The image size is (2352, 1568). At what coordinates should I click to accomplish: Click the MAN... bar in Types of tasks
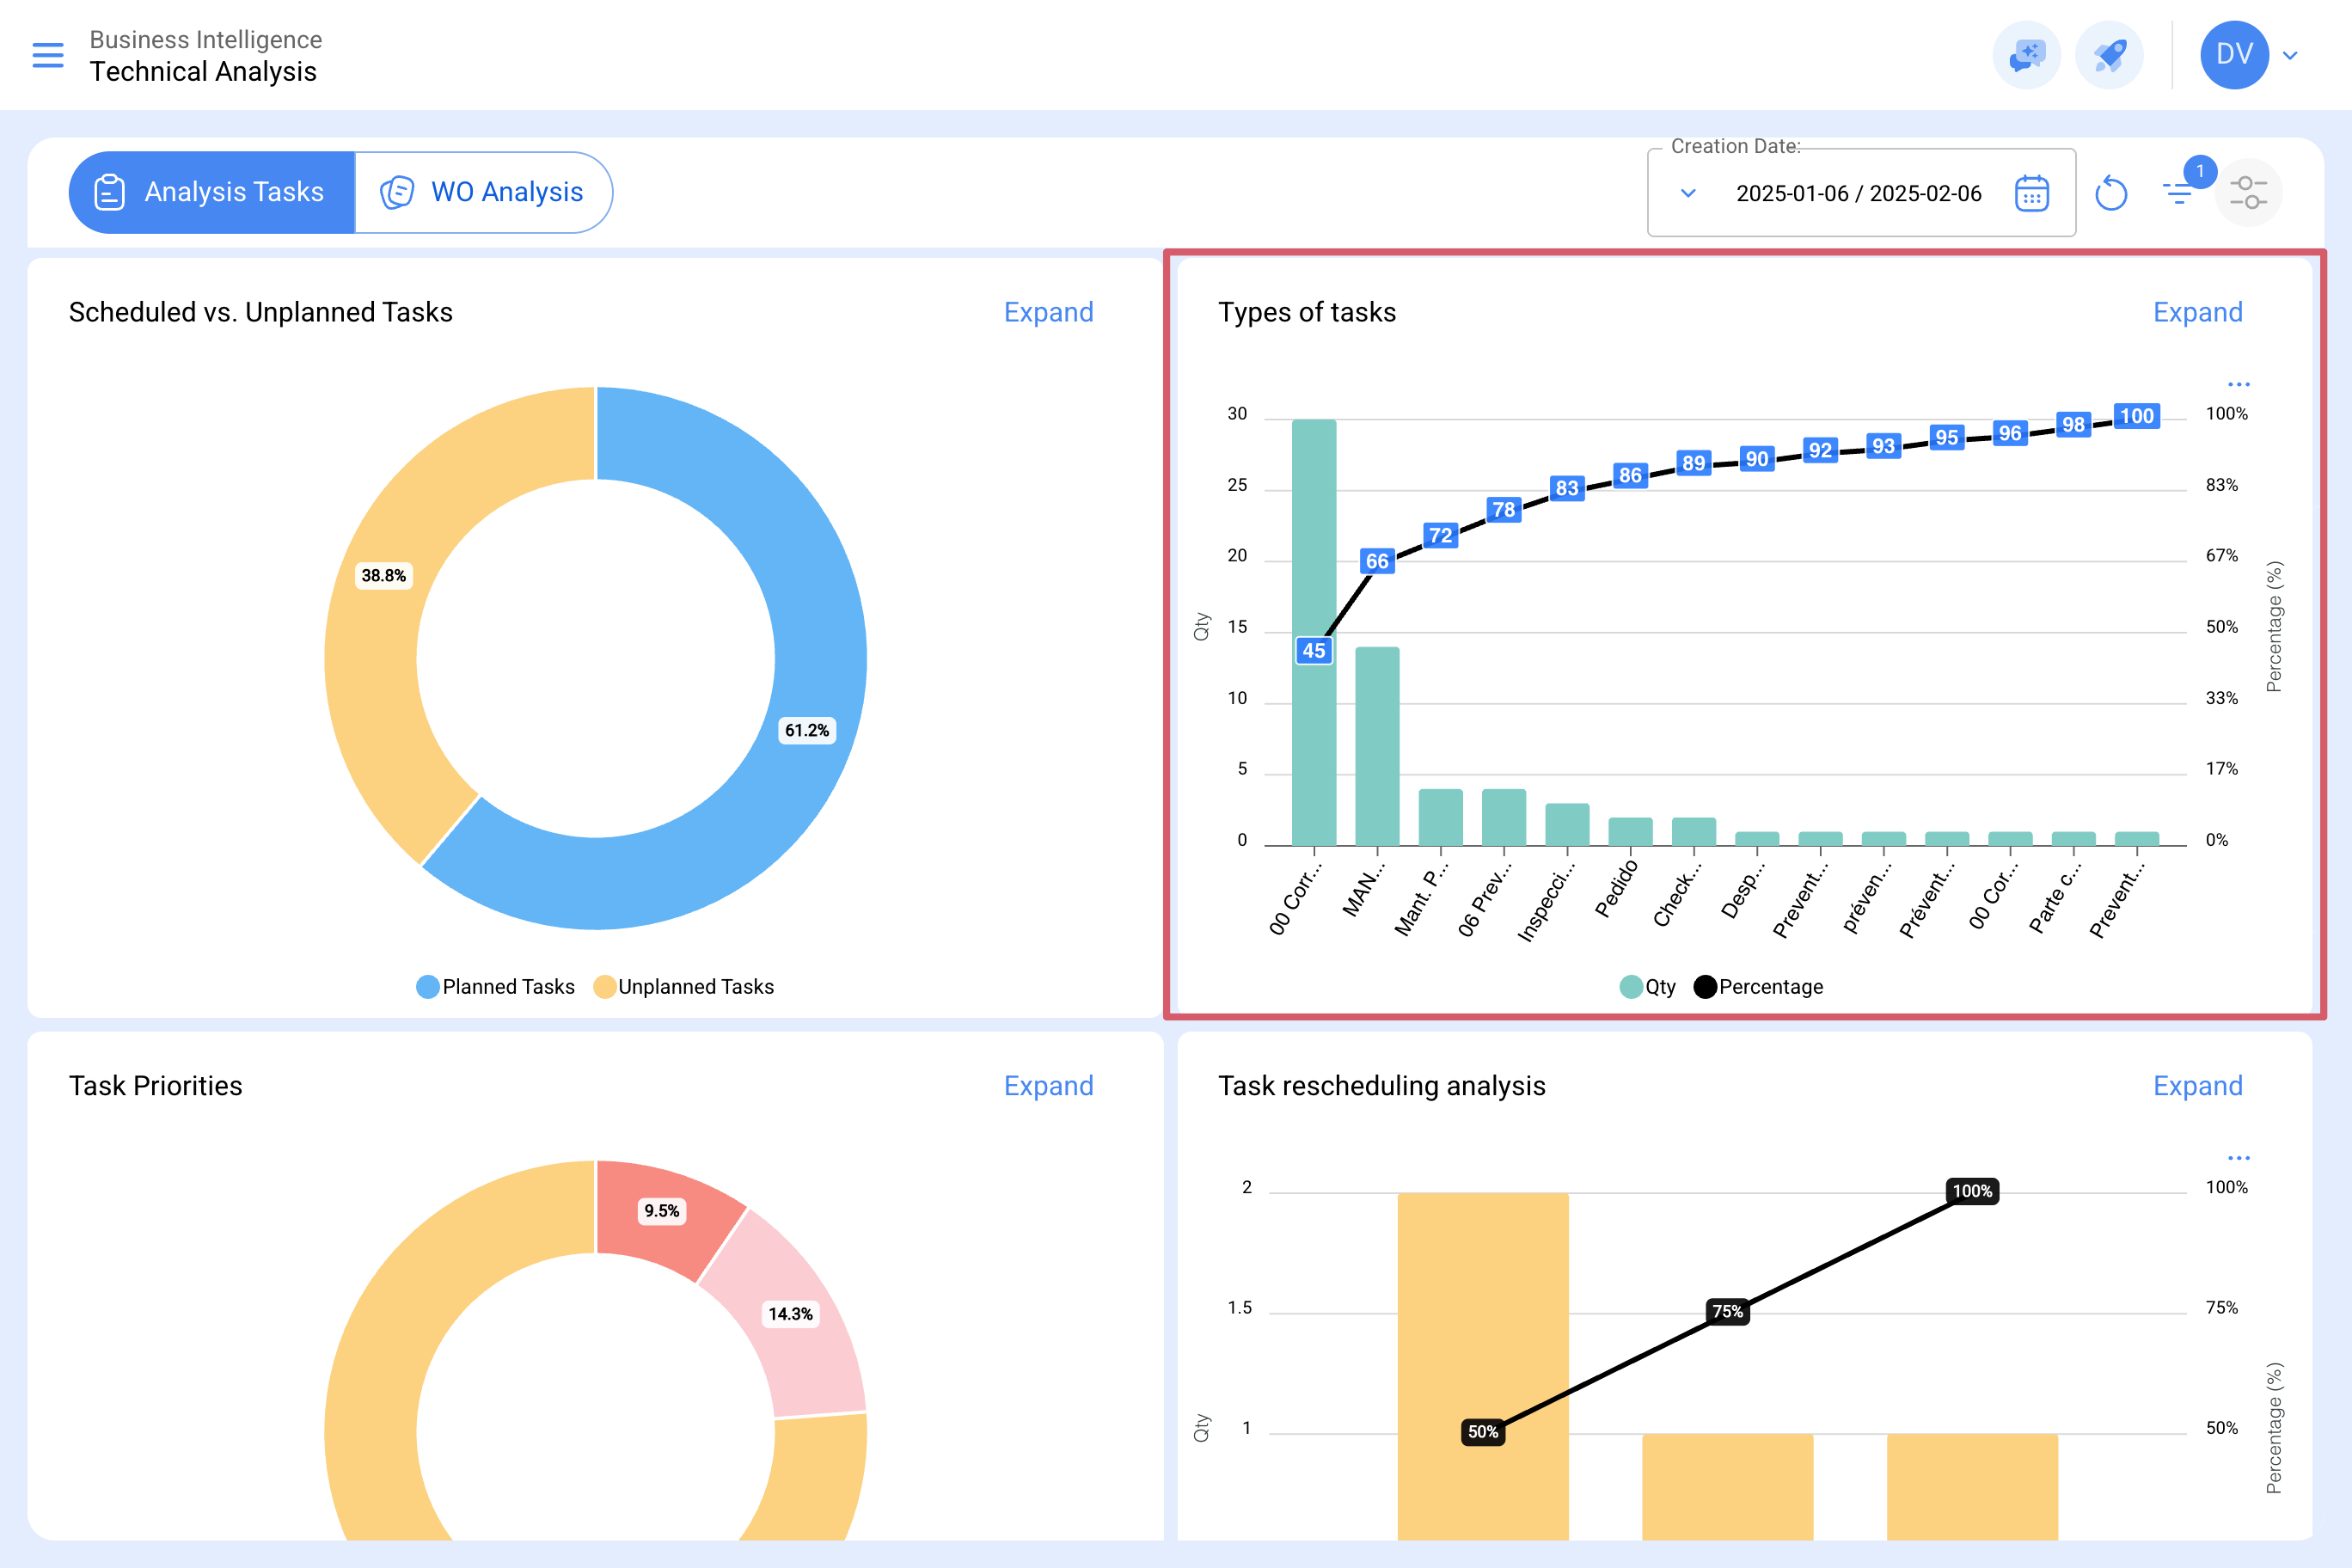[x=1377, y=746]
